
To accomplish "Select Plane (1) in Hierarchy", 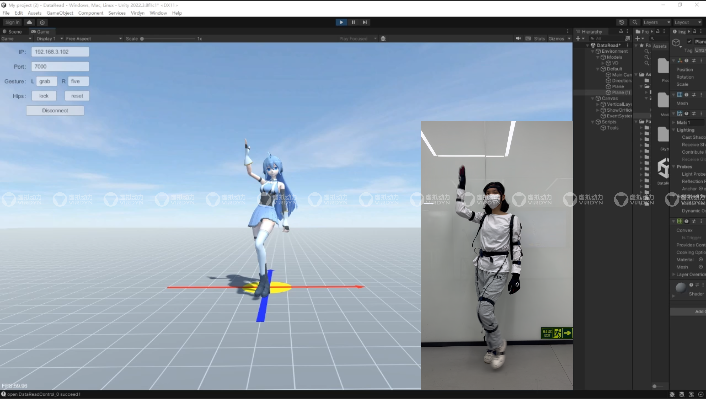I will [x=619, y=92].
